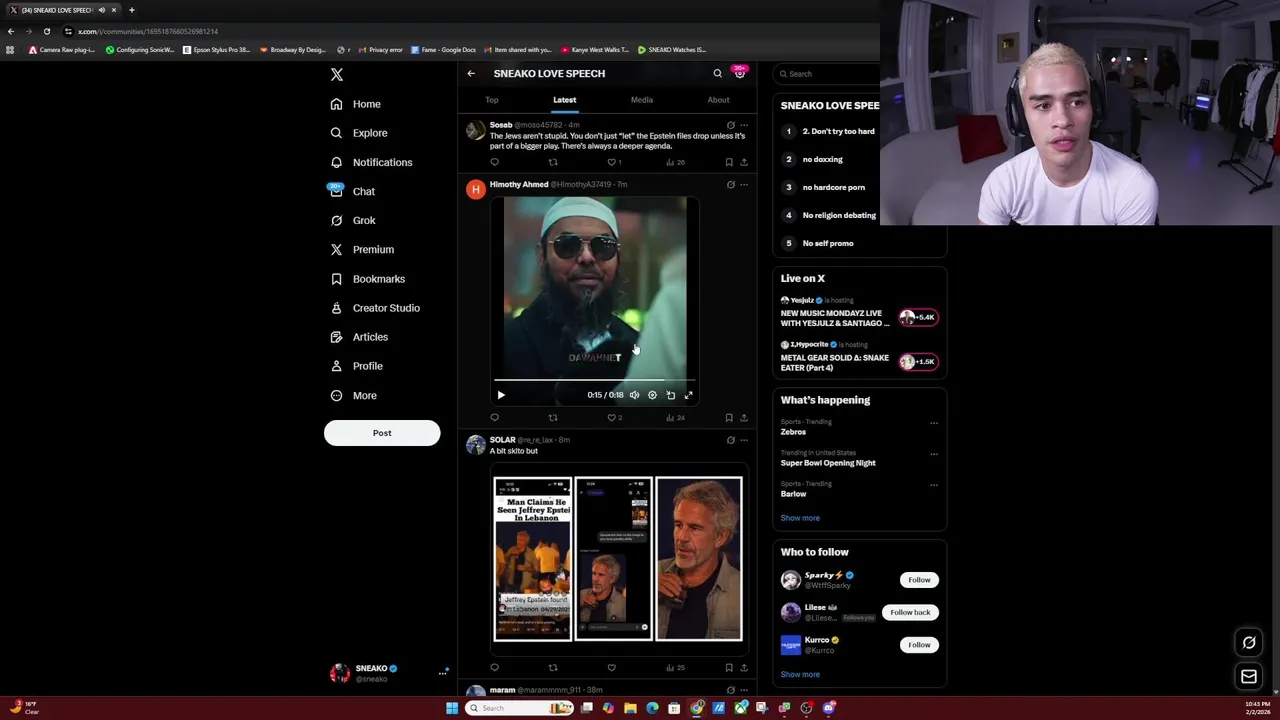Open more options on Sosab's post
This screenshot has height=720, width=1280.
(743, 125)
